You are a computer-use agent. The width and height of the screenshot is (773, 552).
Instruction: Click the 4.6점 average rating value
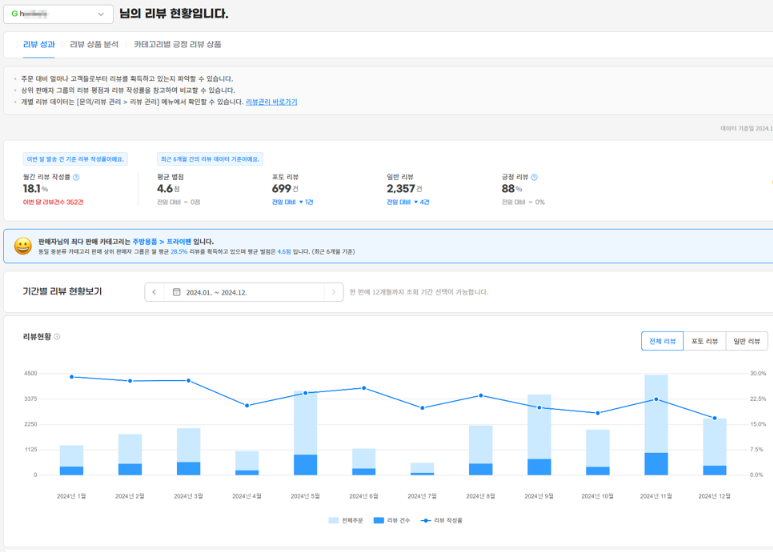point(168,189)
